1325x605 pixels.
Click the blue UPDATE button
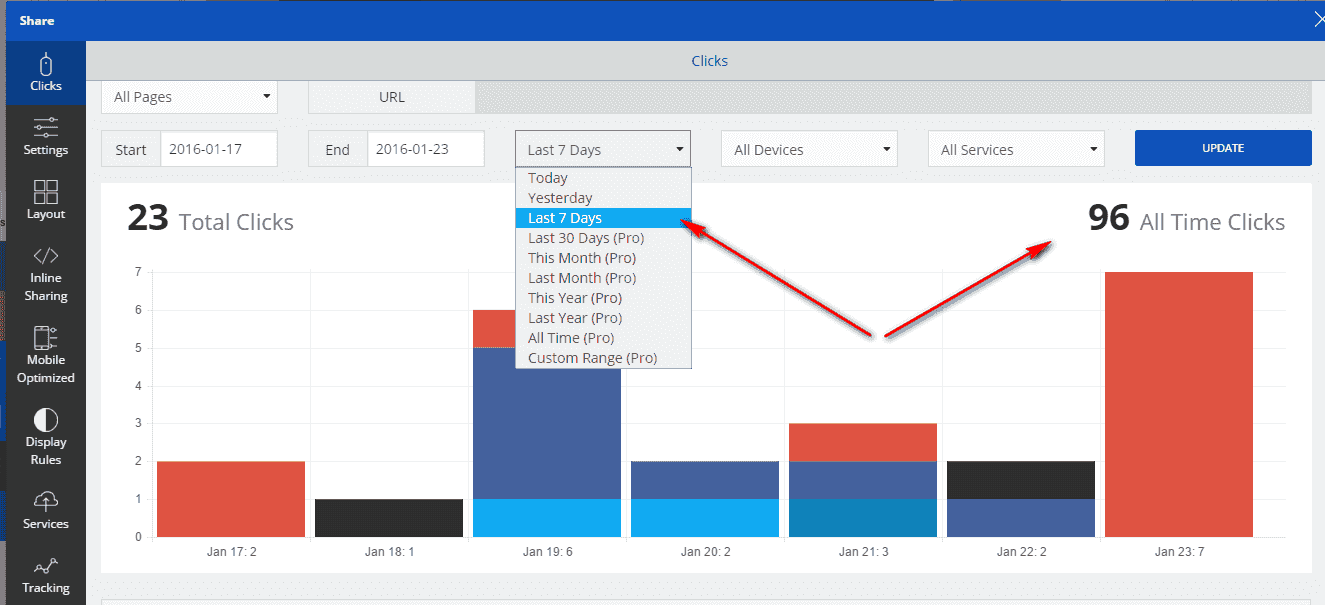(x=1222, y=148)
